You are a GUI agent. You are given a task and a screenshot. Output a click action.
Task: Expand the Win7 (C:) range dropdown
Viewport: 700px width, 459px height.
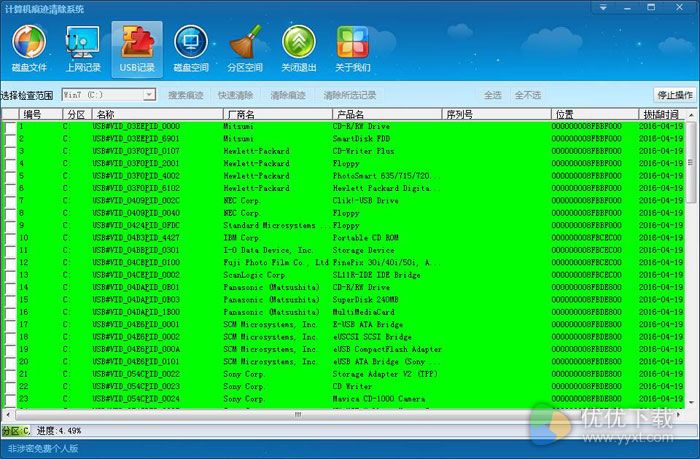150,95
